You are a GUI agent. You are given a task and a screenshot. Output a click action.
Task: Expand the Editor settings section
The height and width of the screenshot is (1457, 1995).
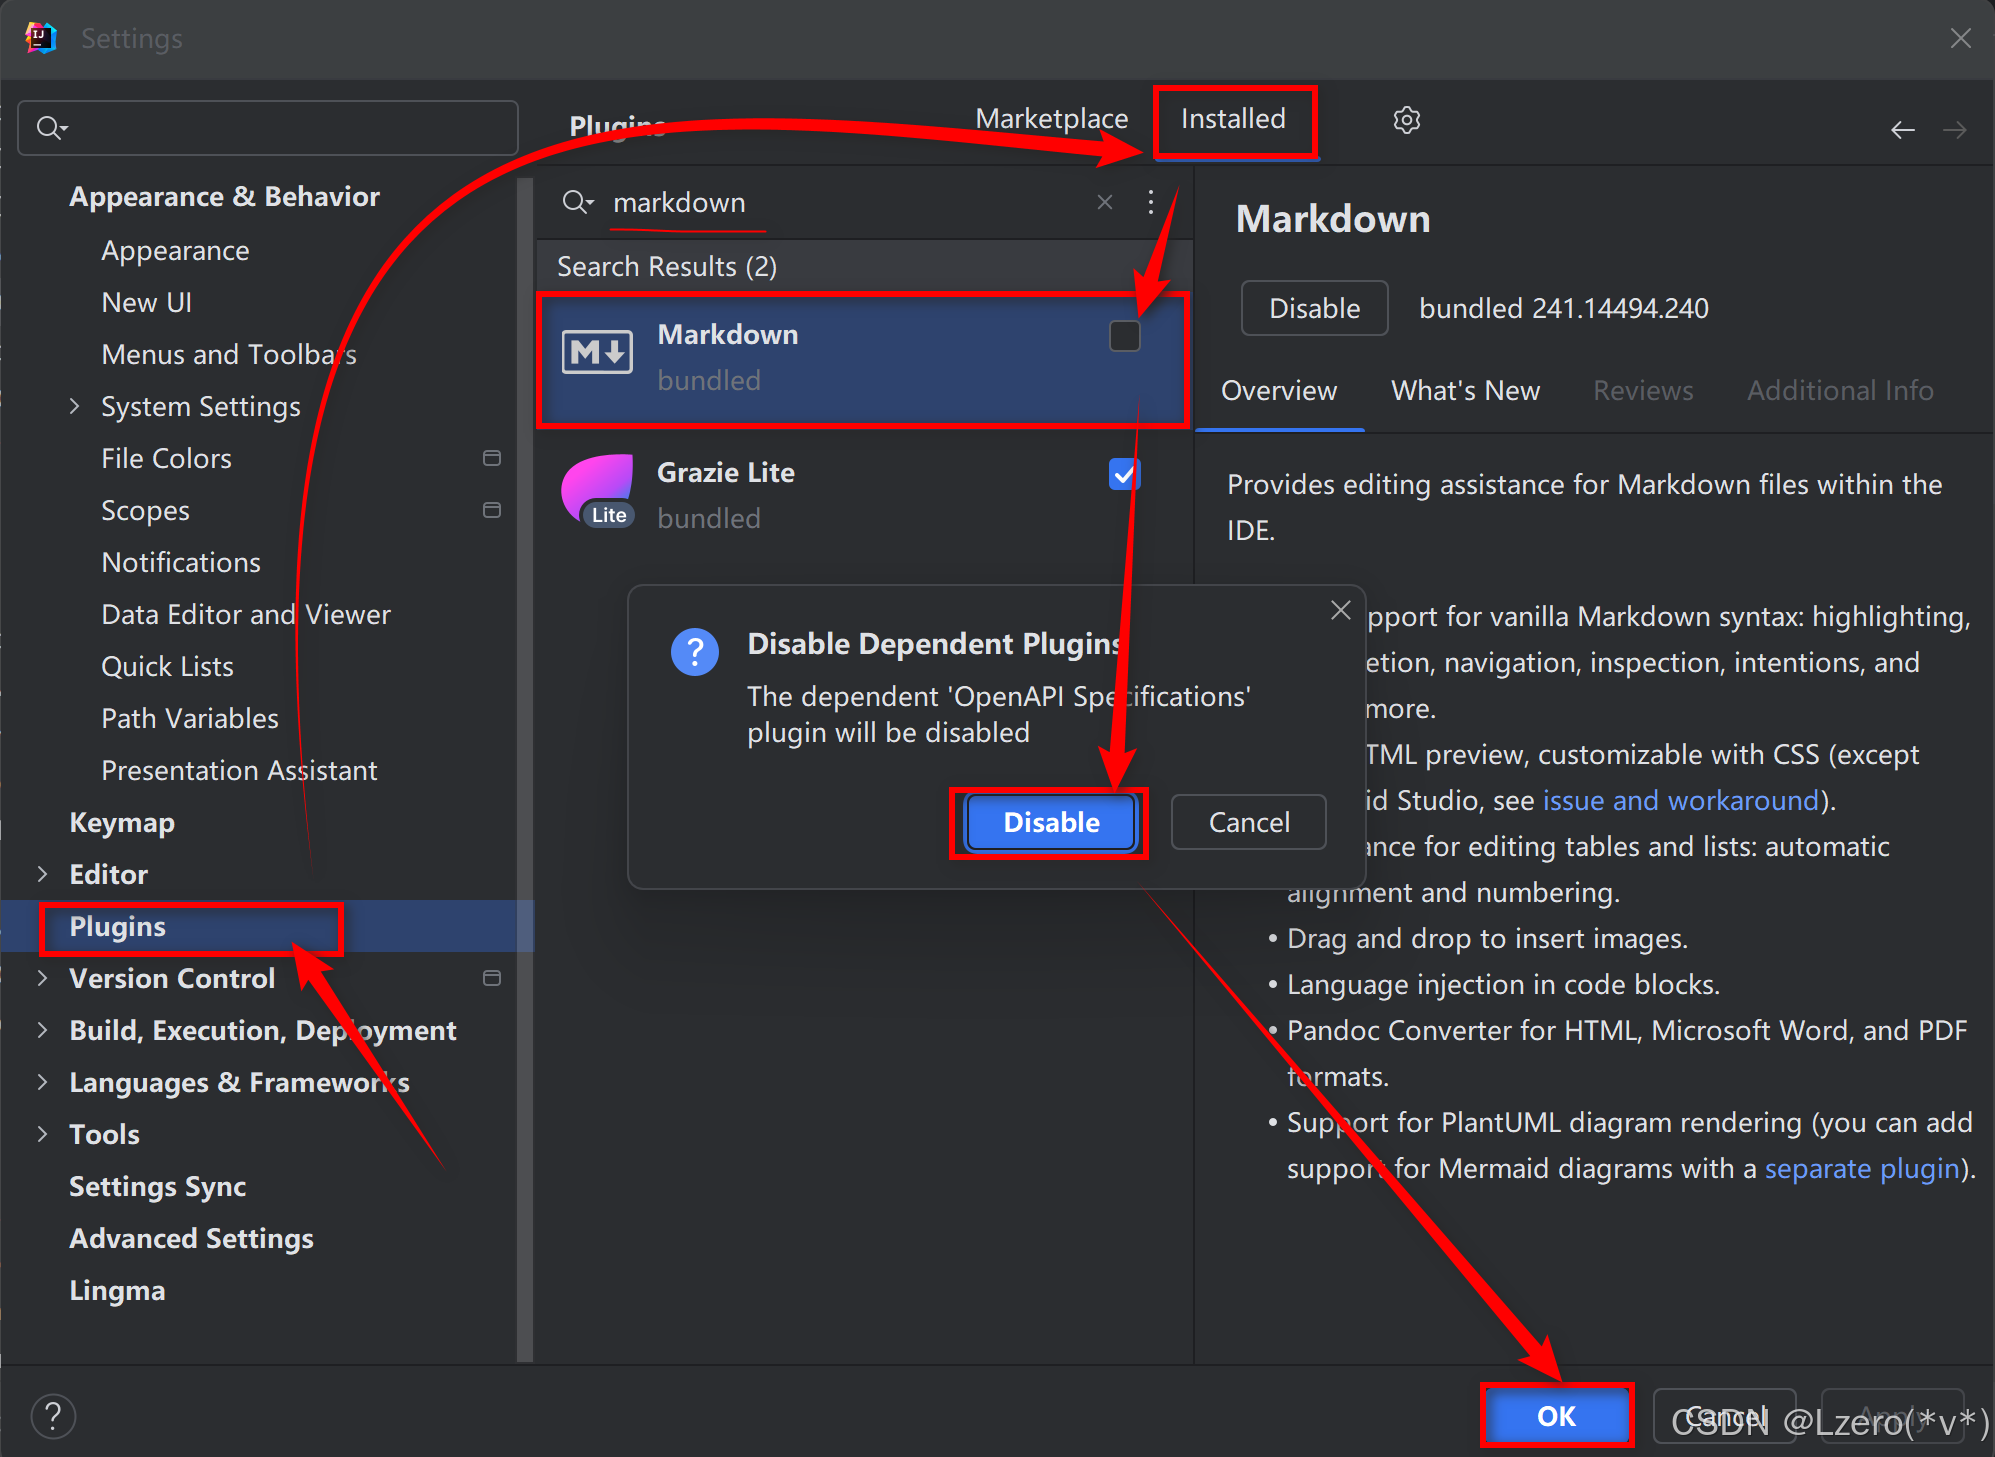[42, 874]
